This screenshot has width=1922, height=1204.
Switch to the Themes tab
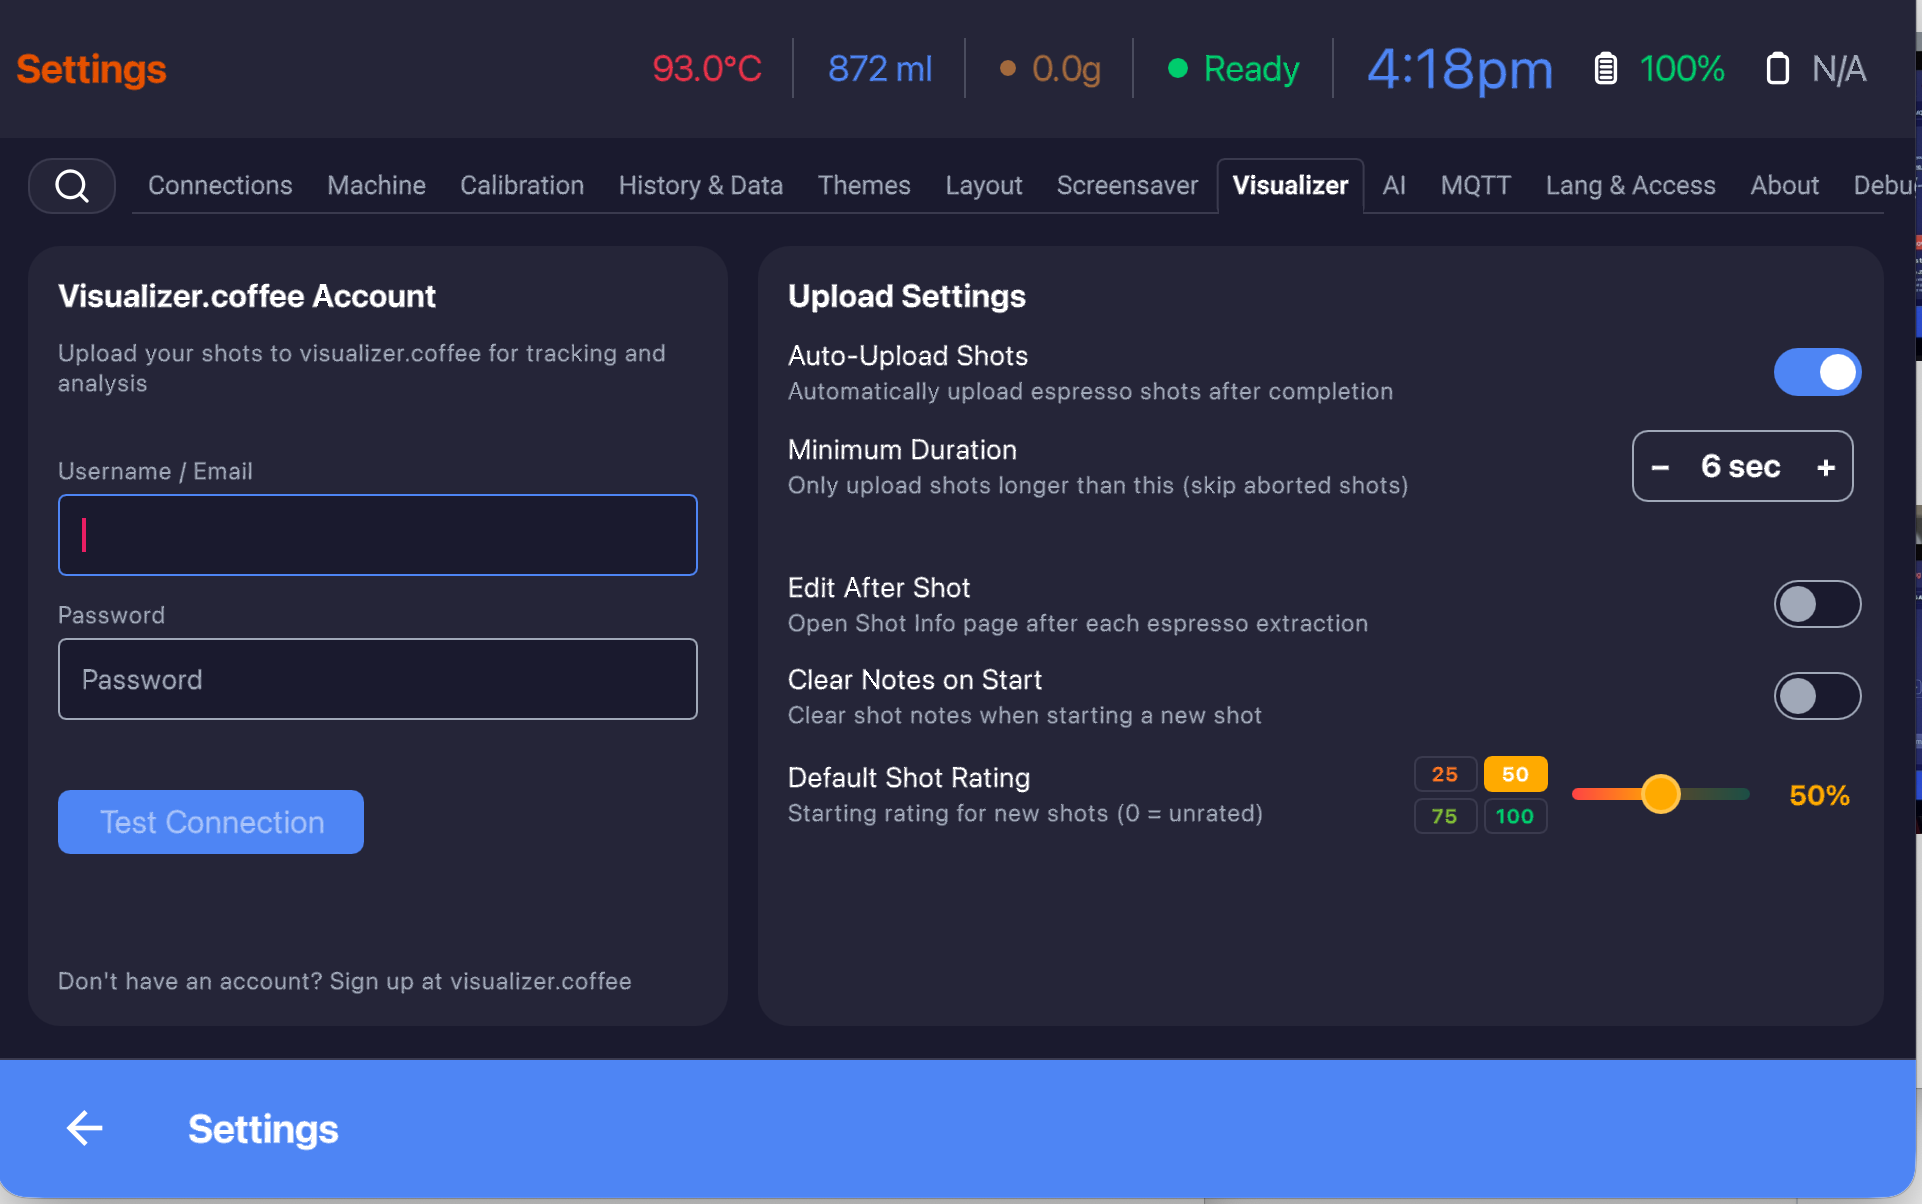(x=864, y=186)
